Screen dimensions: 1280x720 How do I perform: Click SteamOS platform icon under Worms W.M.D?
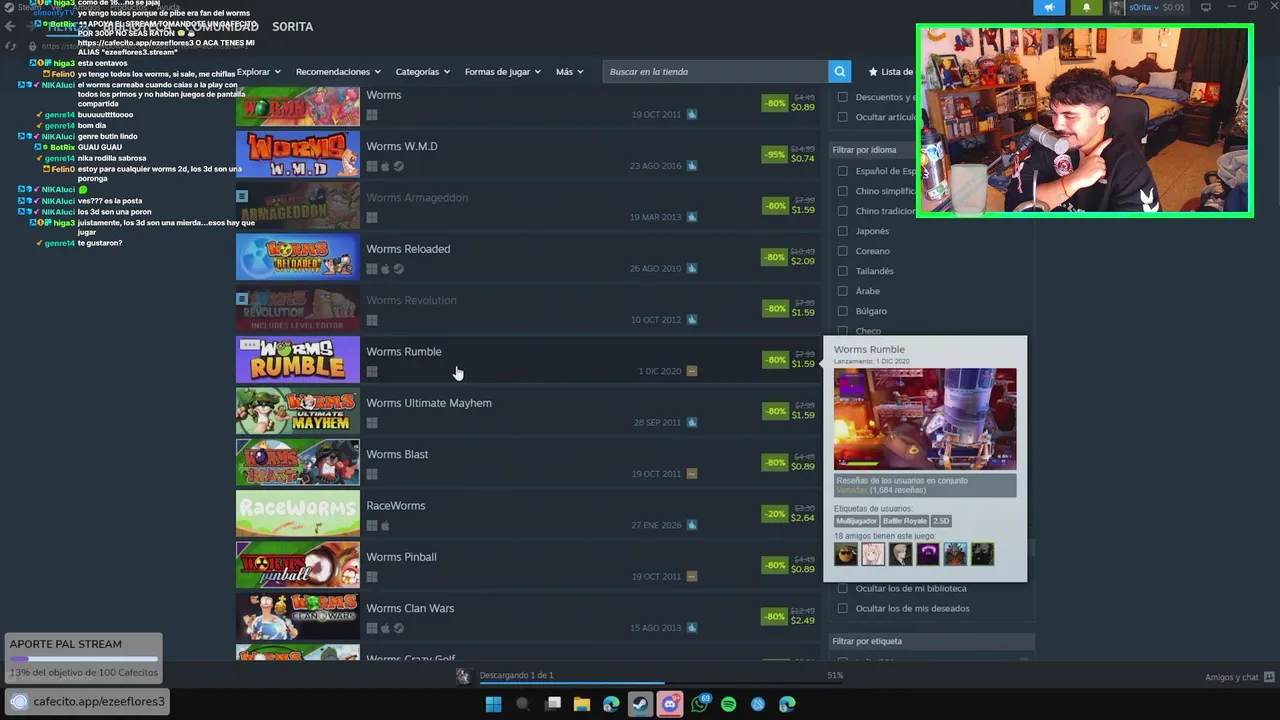pos(399,166)
